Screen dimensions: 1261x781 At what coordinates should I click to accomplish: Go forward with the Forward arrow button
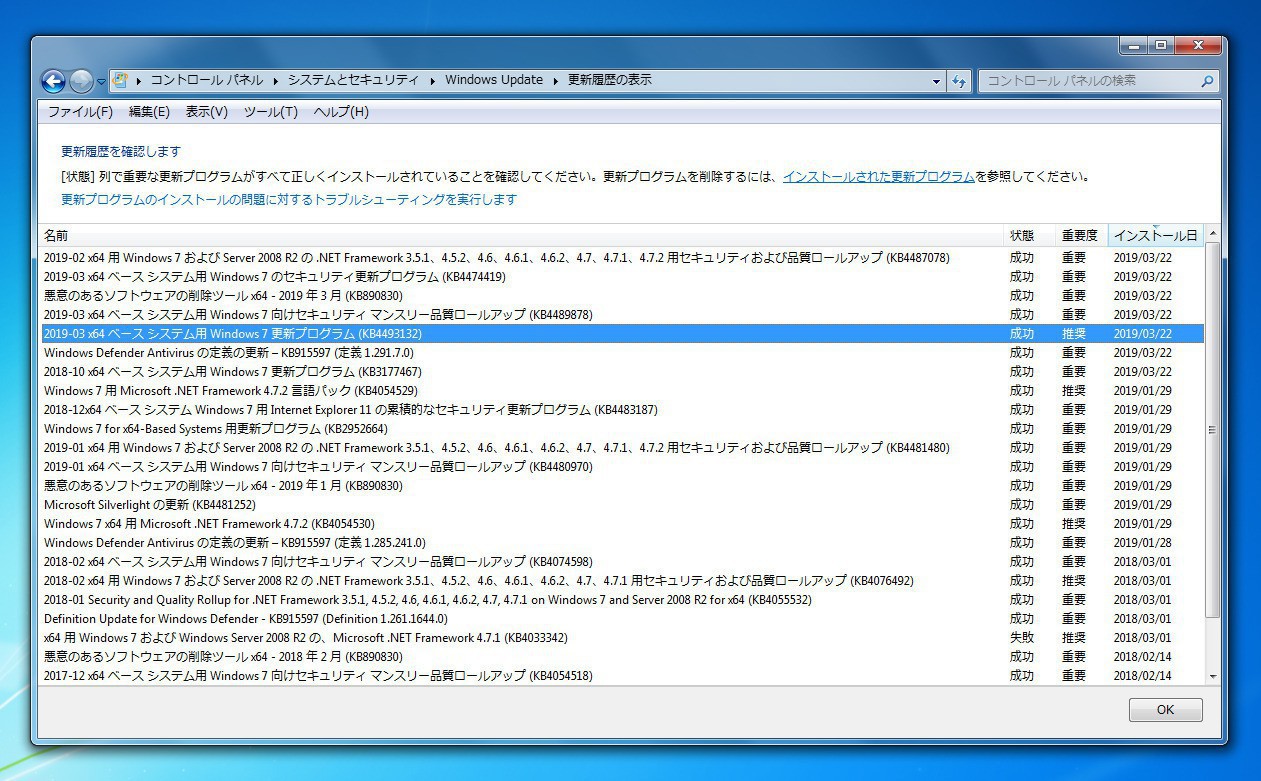(81, 81)
